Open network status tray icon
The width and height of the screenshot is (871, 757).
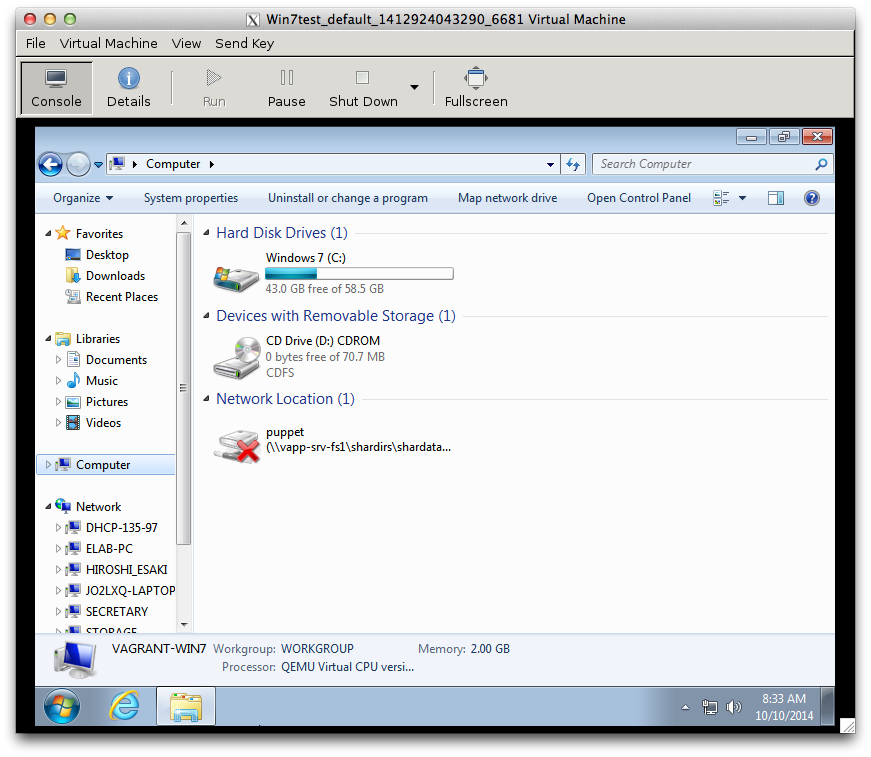coord(709,708)
